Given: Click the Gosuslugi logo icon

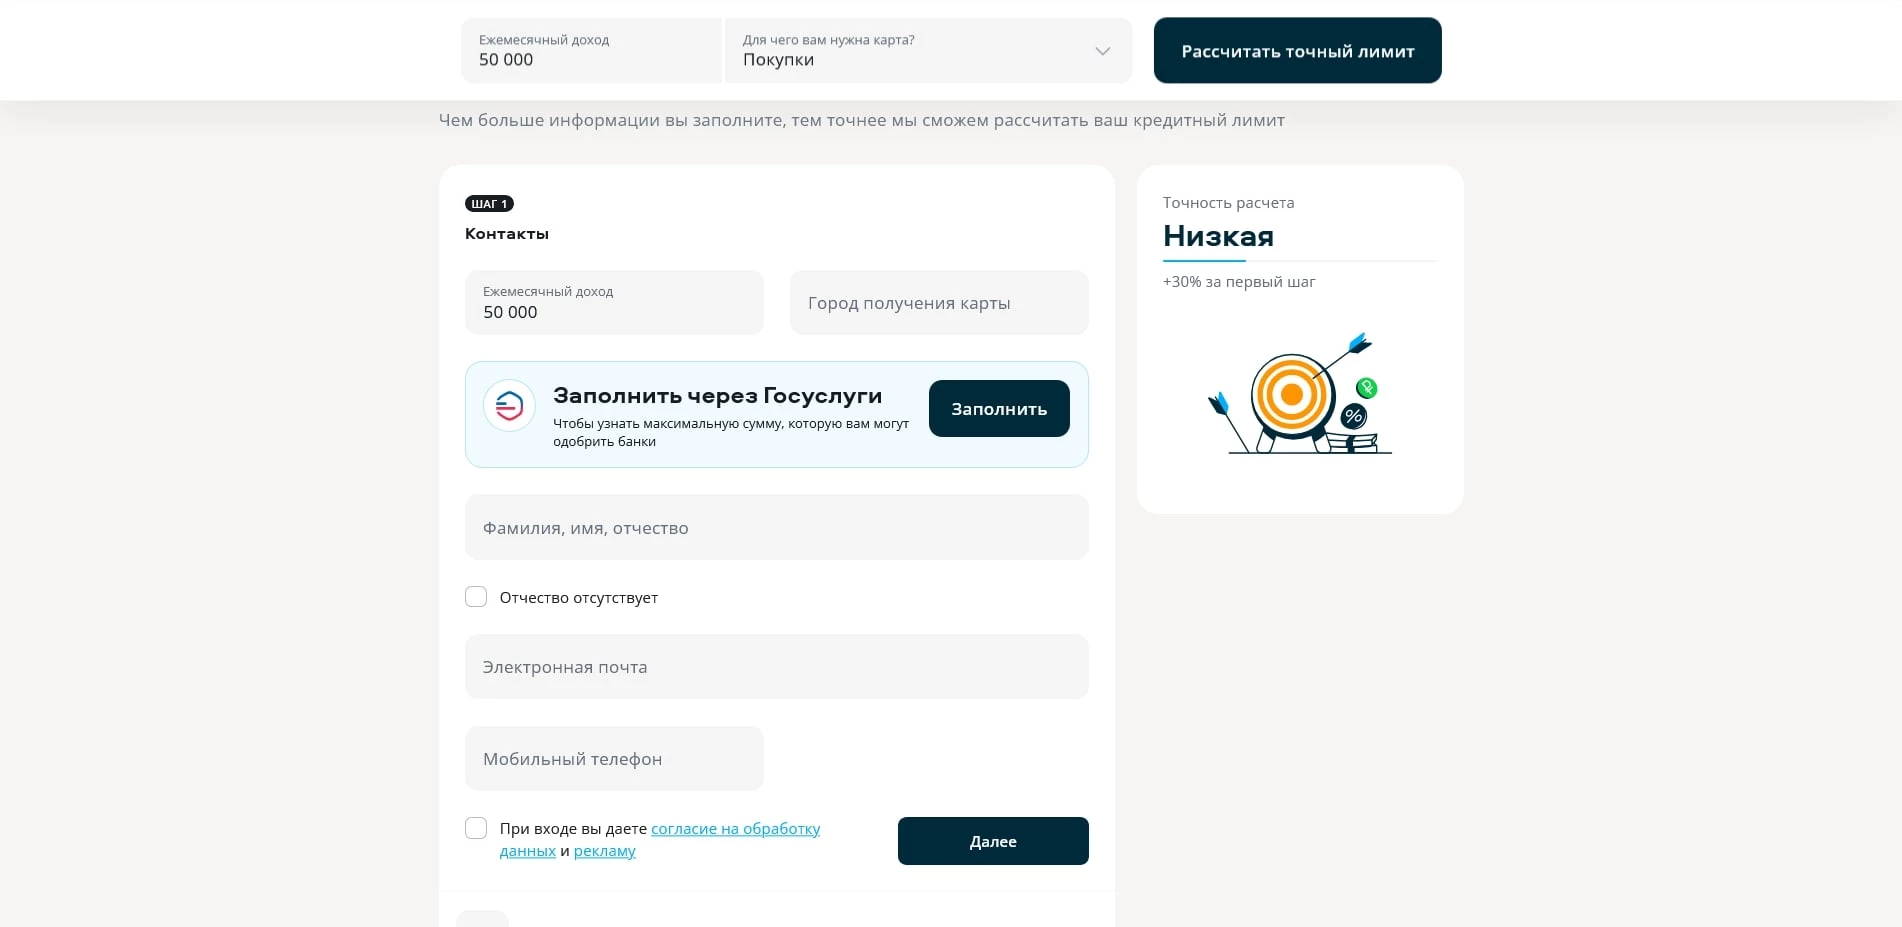Looking at the screenshot, I should point(509,406).
